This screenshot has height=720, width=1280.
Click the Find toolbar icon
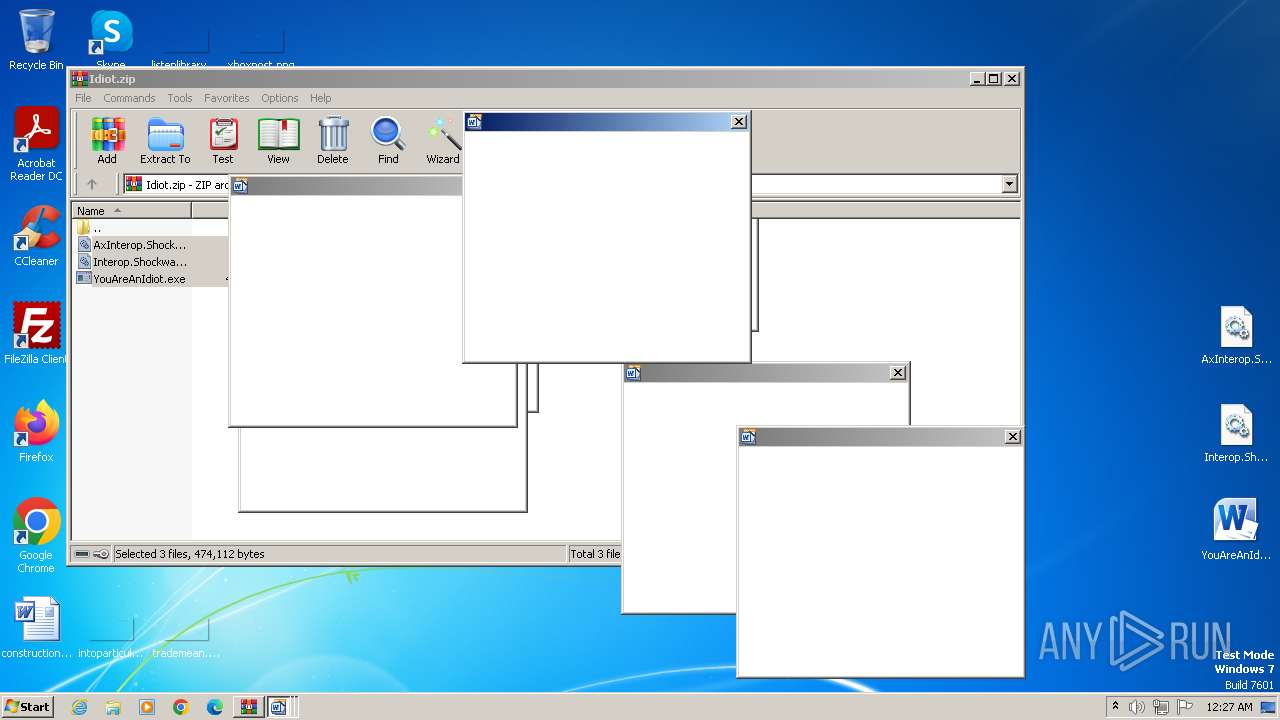pyautogui.click(x=388, y=140)
